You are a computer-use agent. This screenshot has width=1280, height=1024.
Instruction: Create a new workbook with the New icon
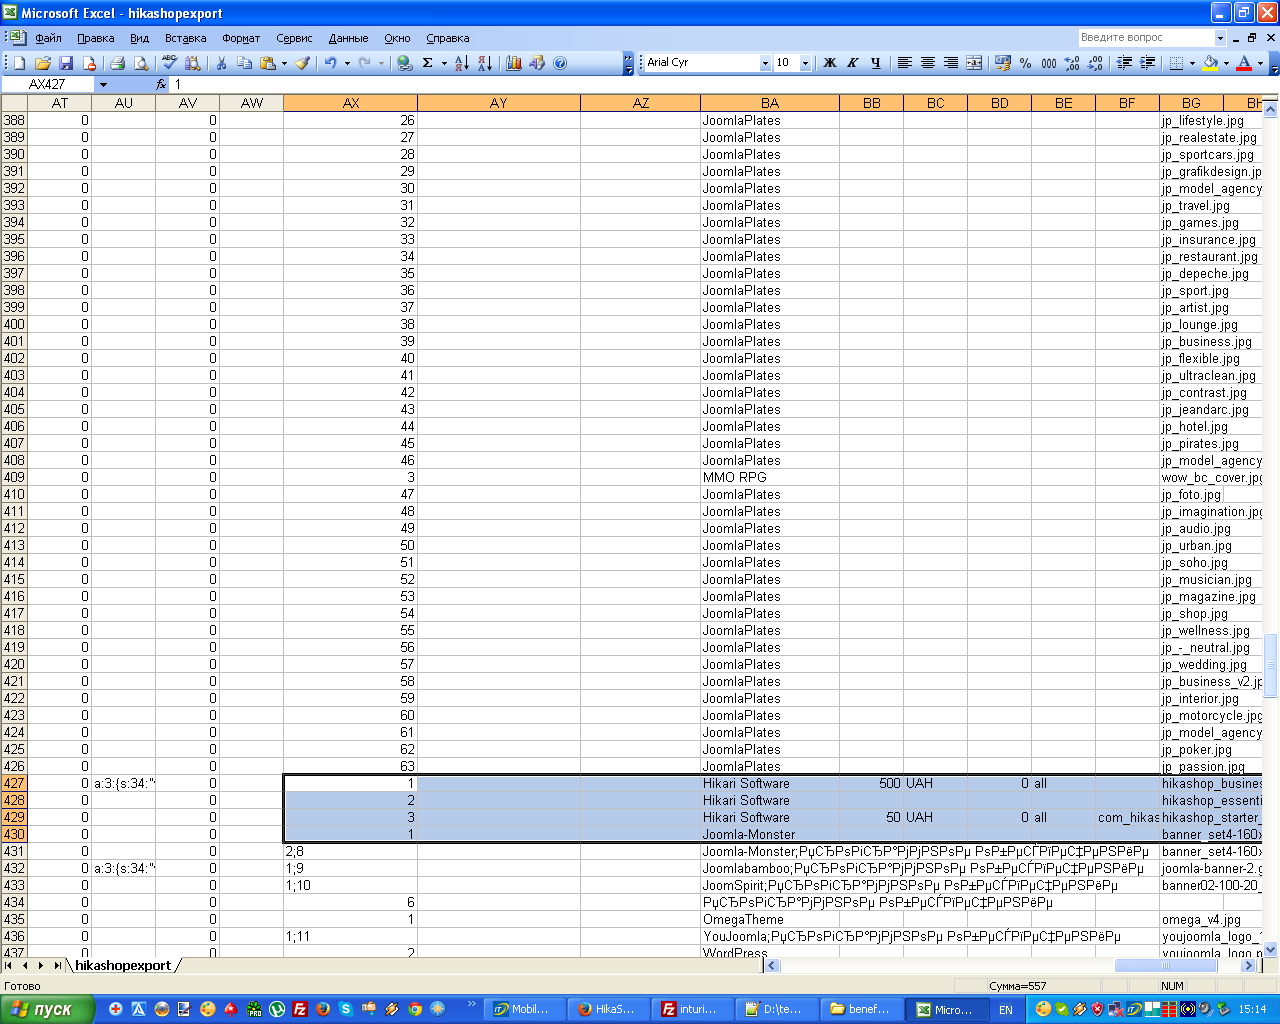[x=19, y=63]
